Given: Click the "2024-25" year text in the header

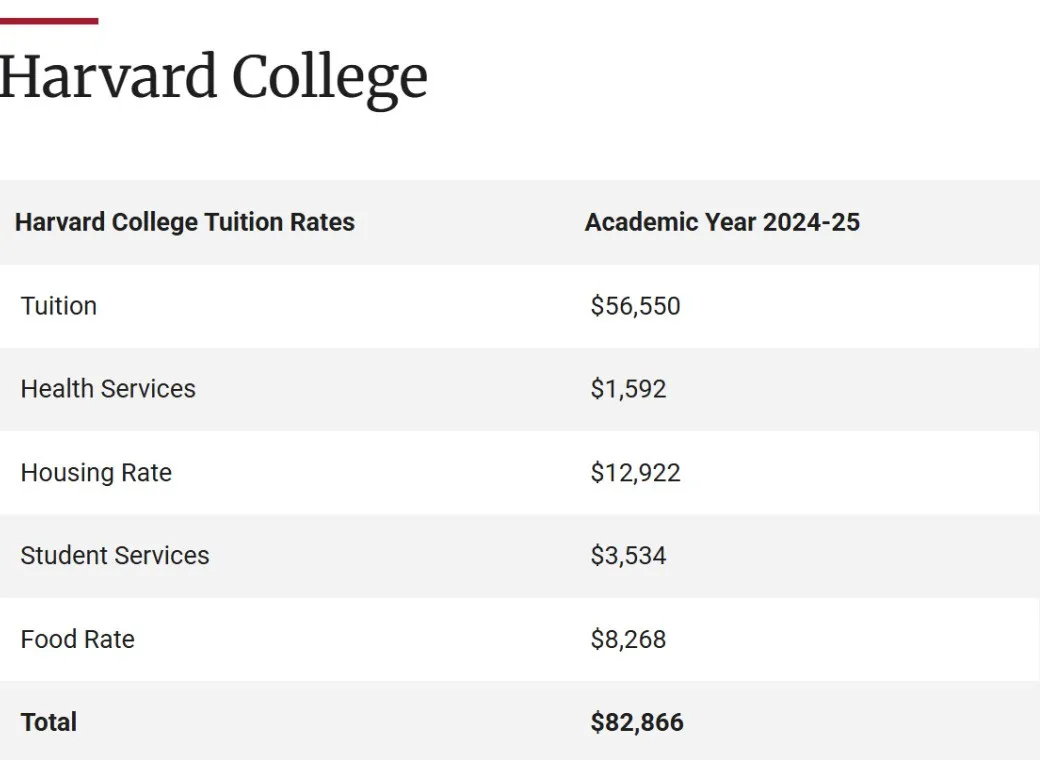Looking at the screenshot, I should [811, 222].
